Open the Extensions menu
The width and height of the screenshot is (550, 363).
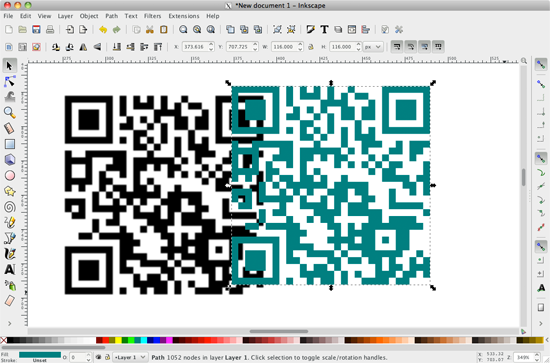[183, 16]
